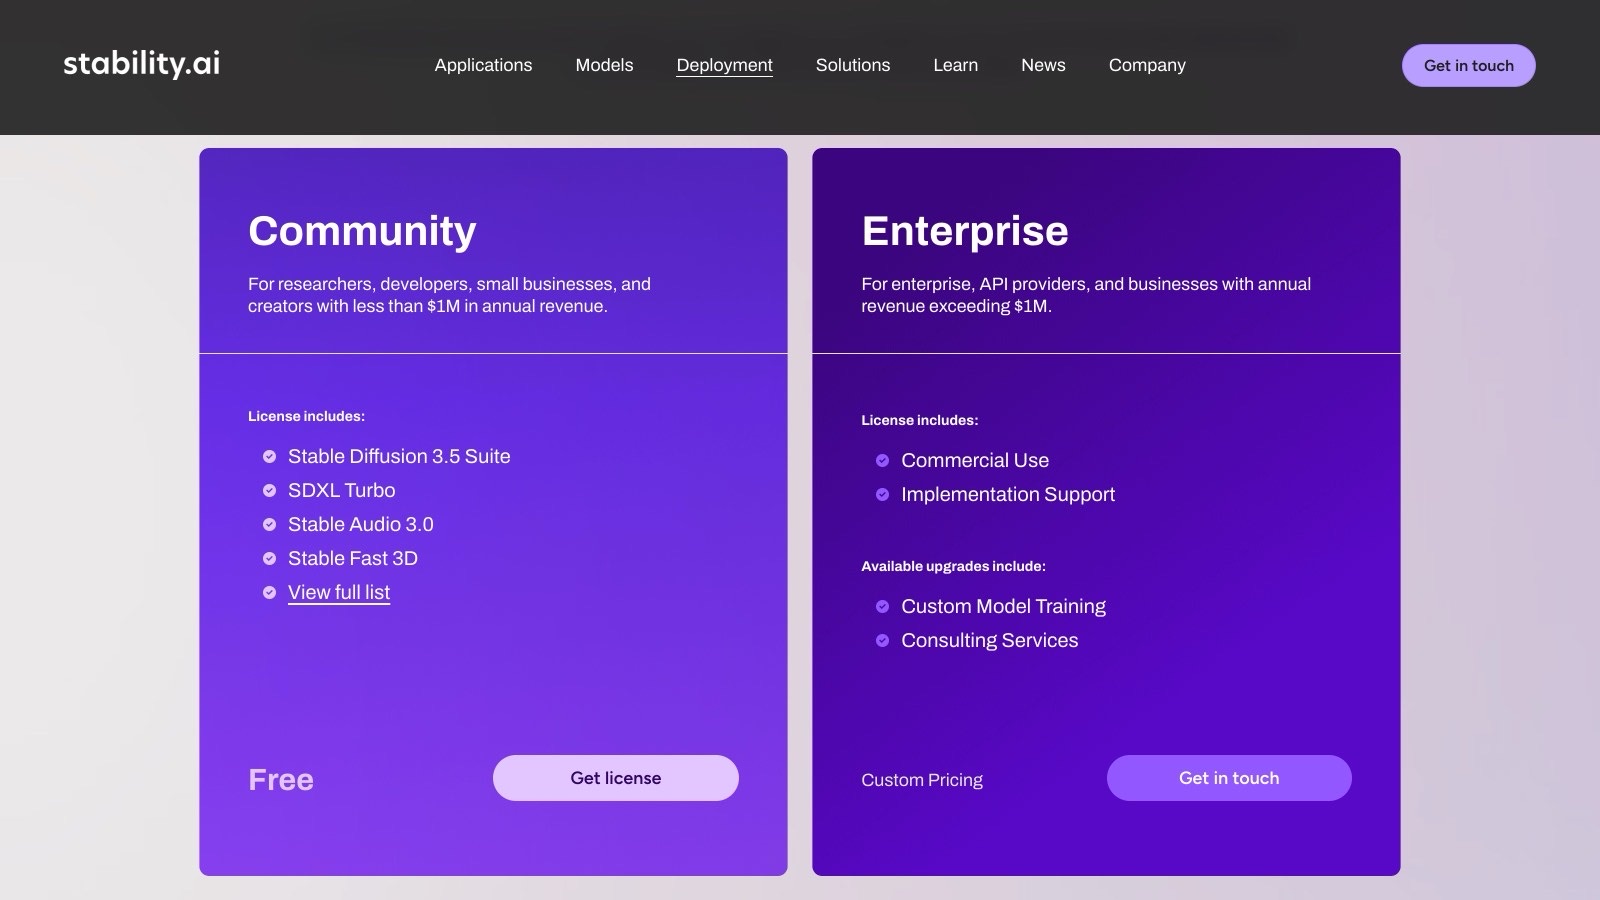
Task: Click the Enterprise description about API providers
Action: 1086,295
